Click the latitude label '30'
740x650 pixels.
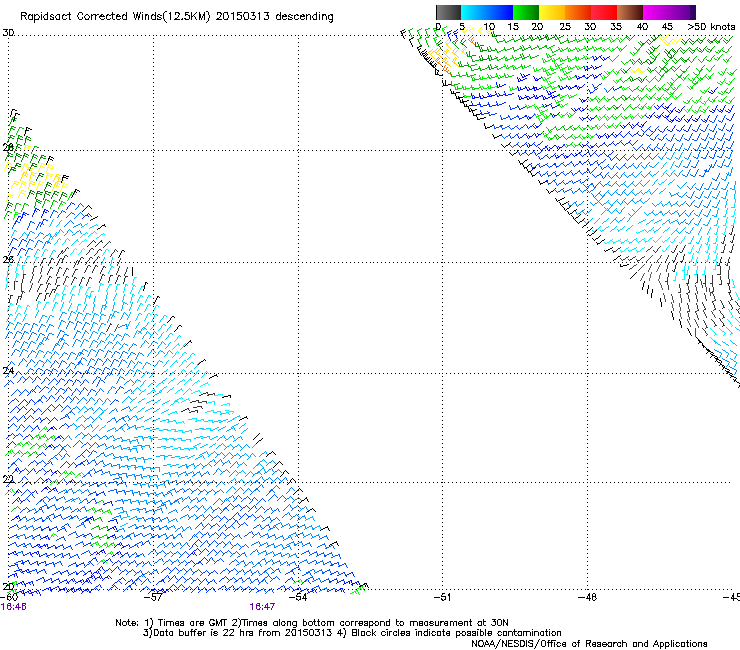8,33
